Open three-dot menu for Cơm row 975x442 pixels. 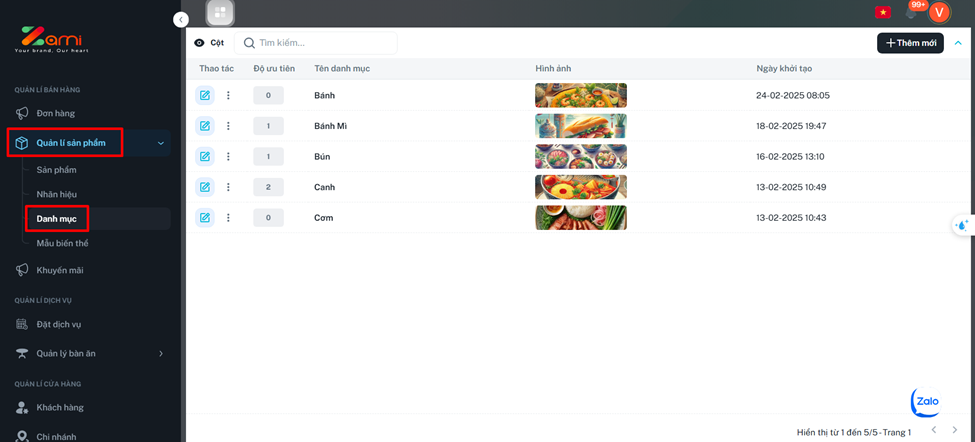(x=228, y=218)
